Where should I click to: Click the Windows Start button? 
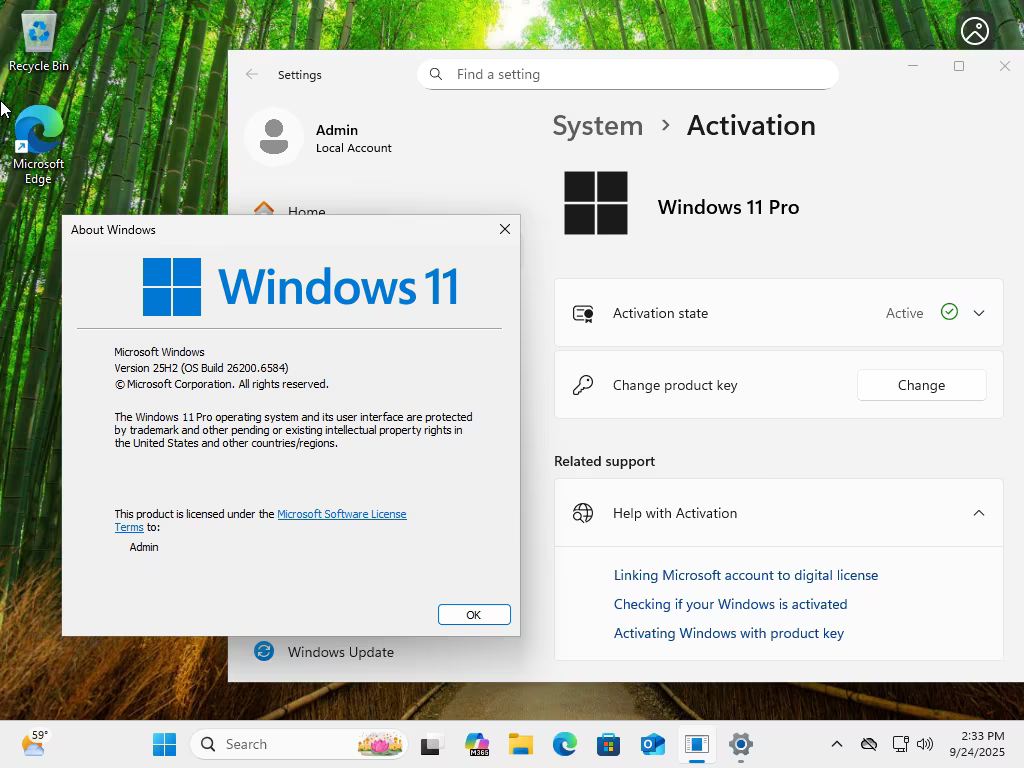tap(164, 744)
